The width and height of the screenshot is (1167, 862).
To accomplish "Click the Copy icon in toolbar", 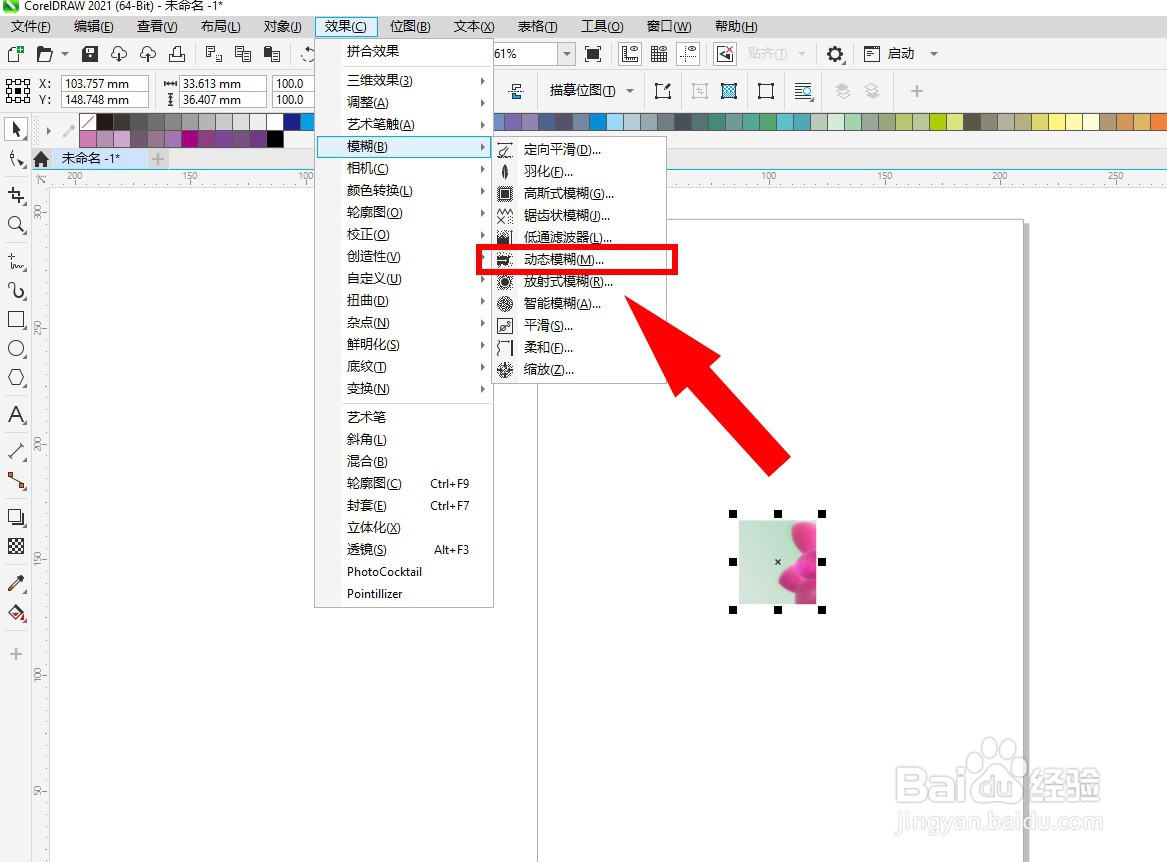I will point(243,54).
